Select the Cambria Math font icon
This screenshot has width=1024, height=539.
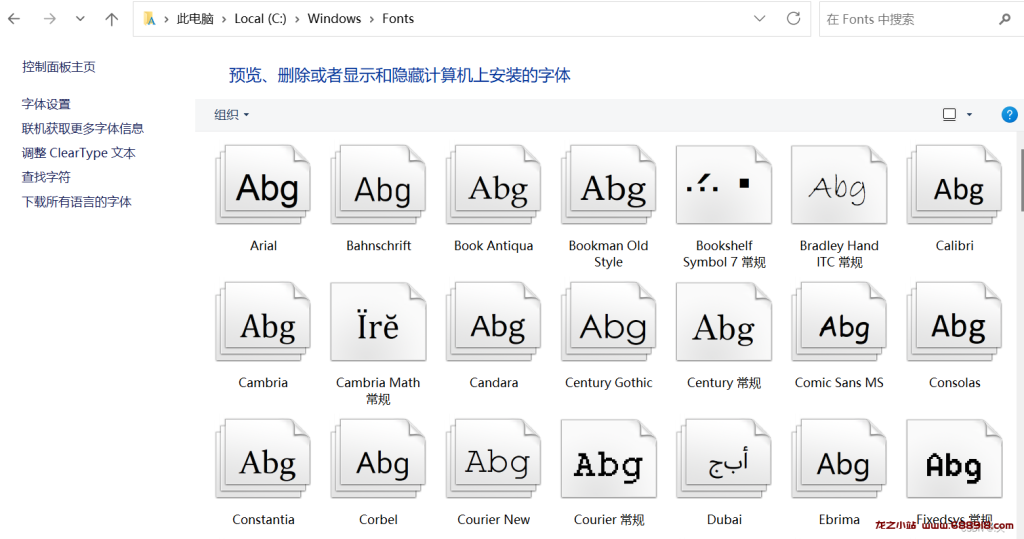tap(378, 322)
